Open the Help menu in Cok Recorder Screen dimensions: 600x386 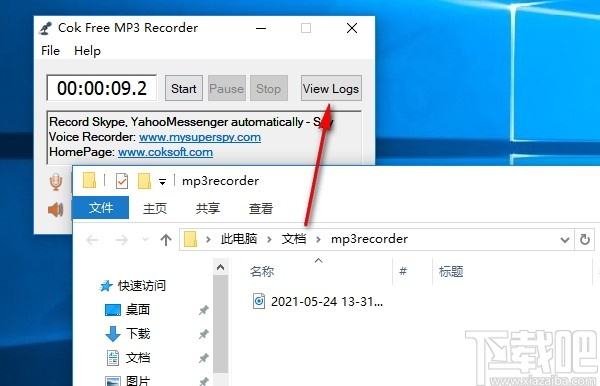tap(87, 50)
